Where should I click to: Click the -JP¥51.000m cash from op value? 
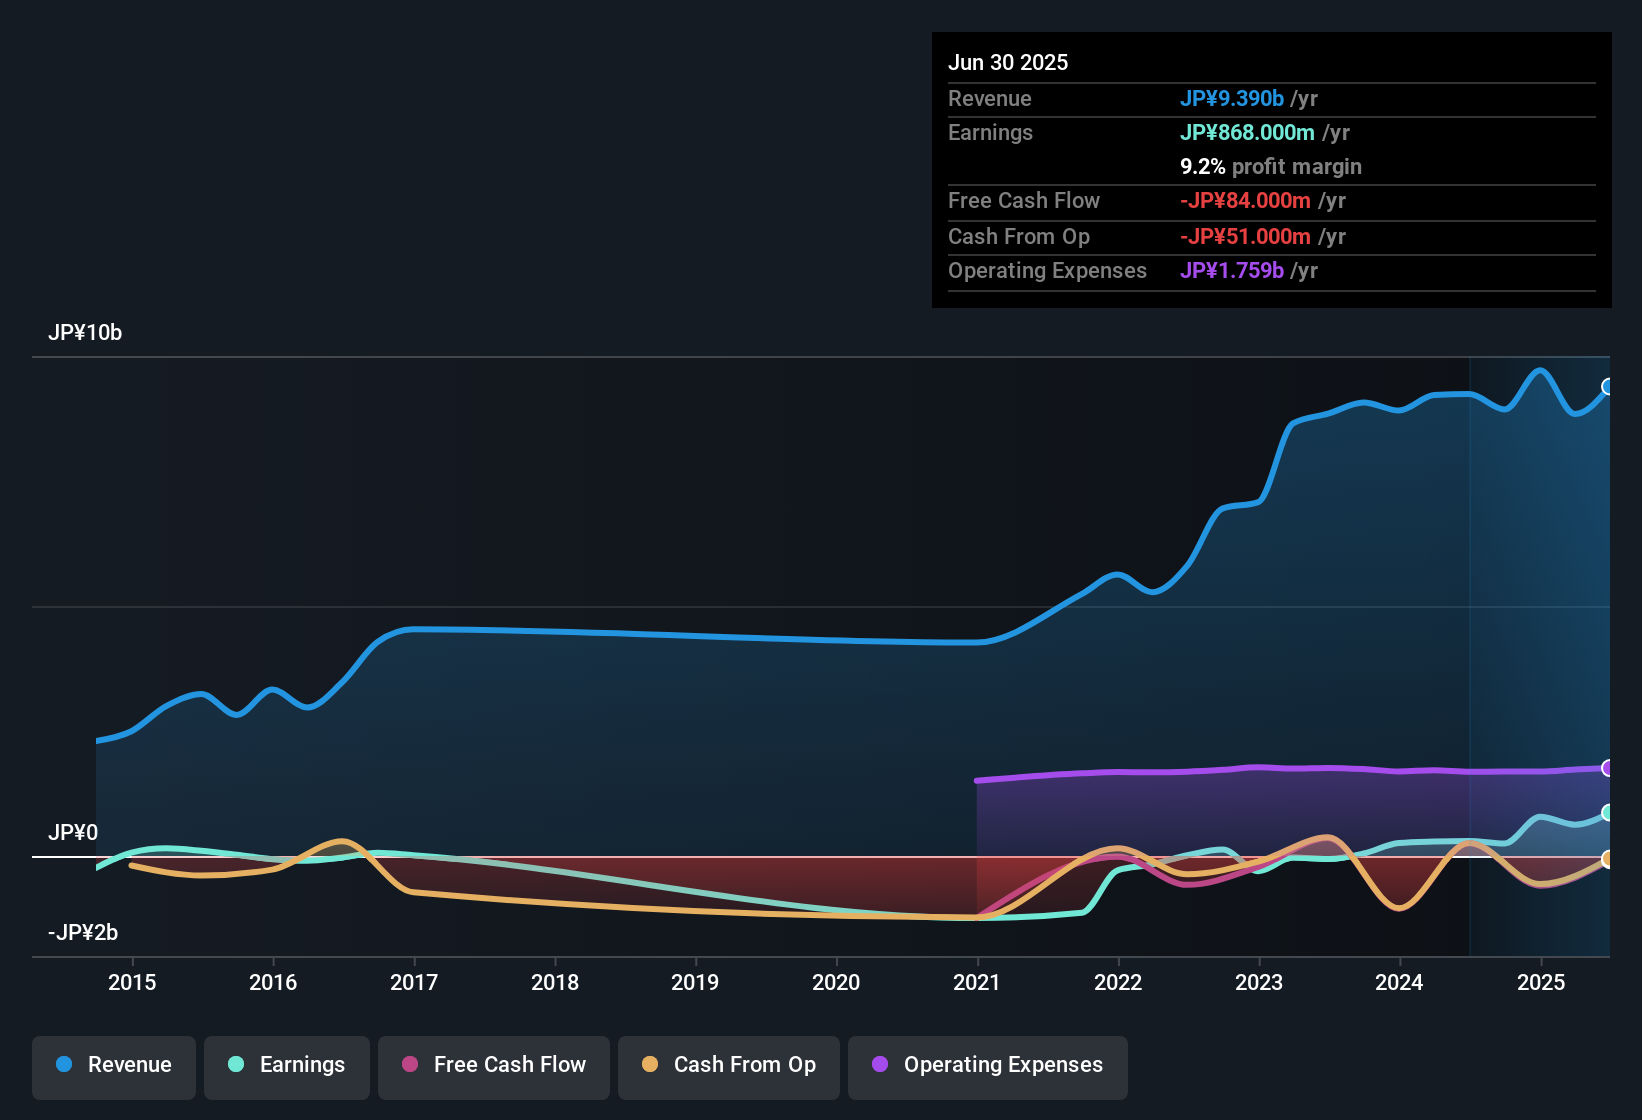click(1245, 236)
